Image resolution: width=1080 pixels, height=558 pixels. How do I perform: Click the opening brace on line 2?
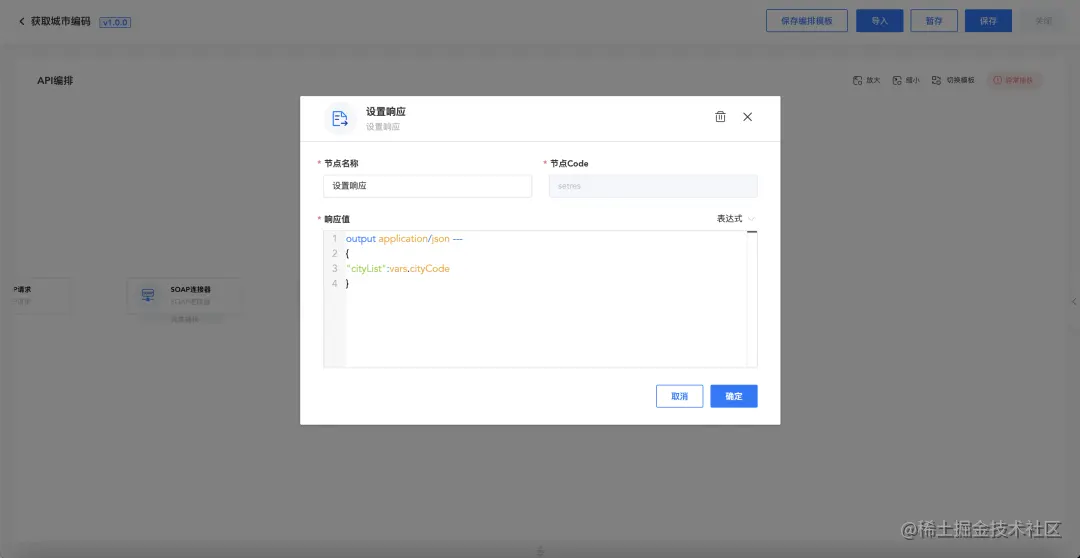[348, 254]
